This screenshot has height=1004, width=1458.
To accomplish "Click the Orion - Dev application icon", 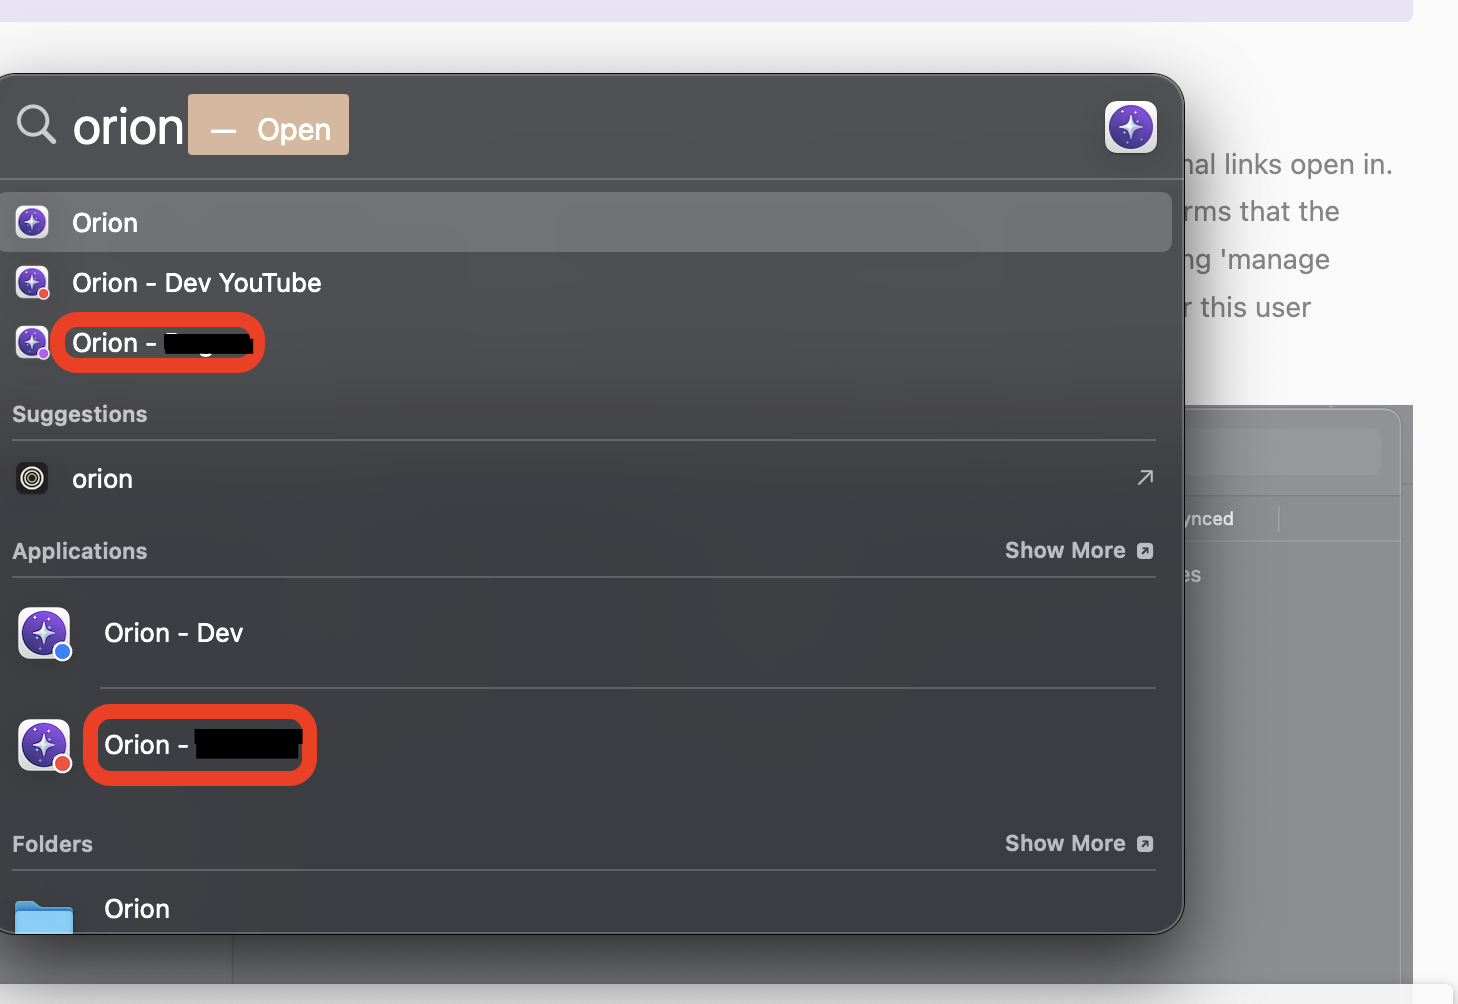I will point(45,634).
